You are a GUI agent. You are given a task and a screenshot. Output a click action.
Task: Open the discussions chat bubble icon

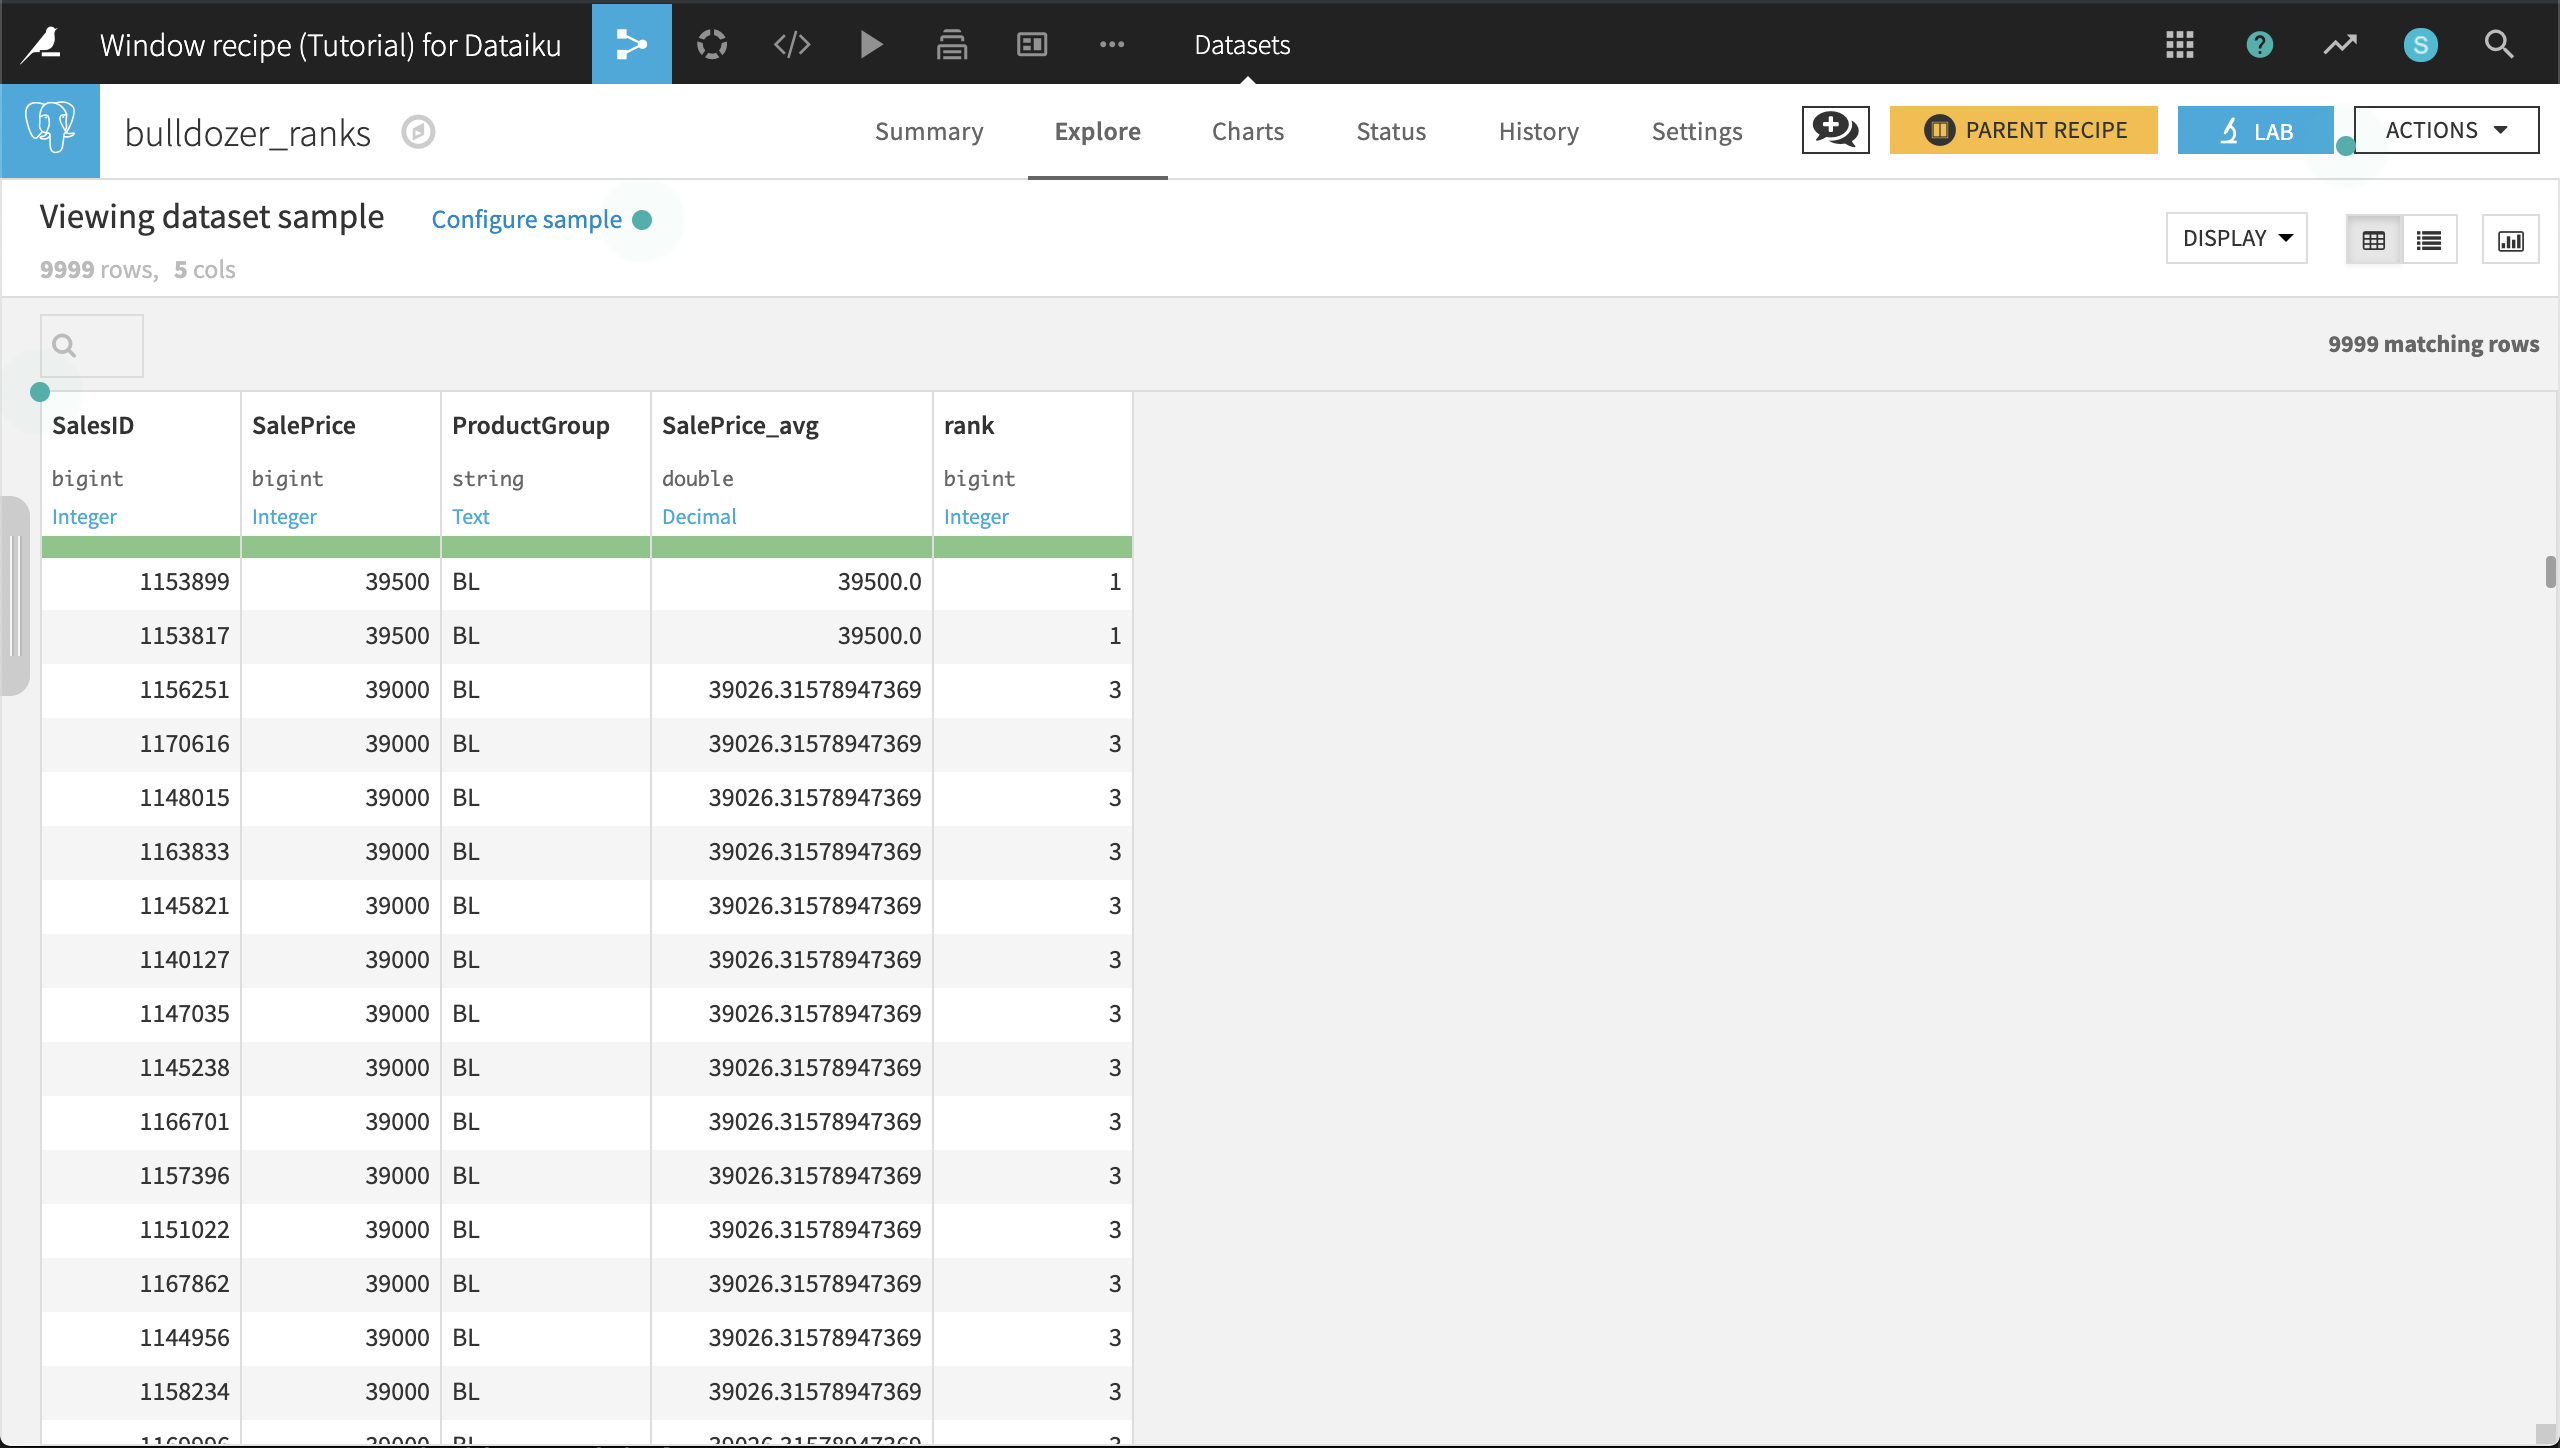(x=1835, y=130)
